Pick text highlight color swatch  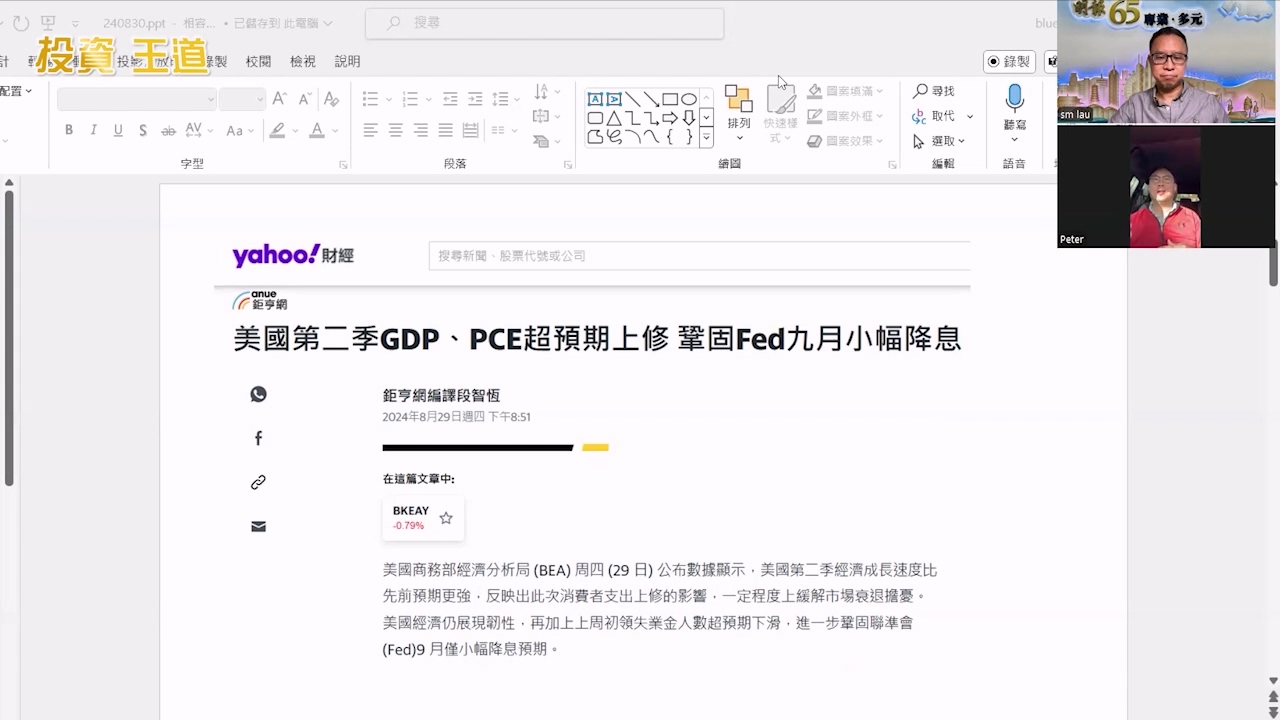277,130
